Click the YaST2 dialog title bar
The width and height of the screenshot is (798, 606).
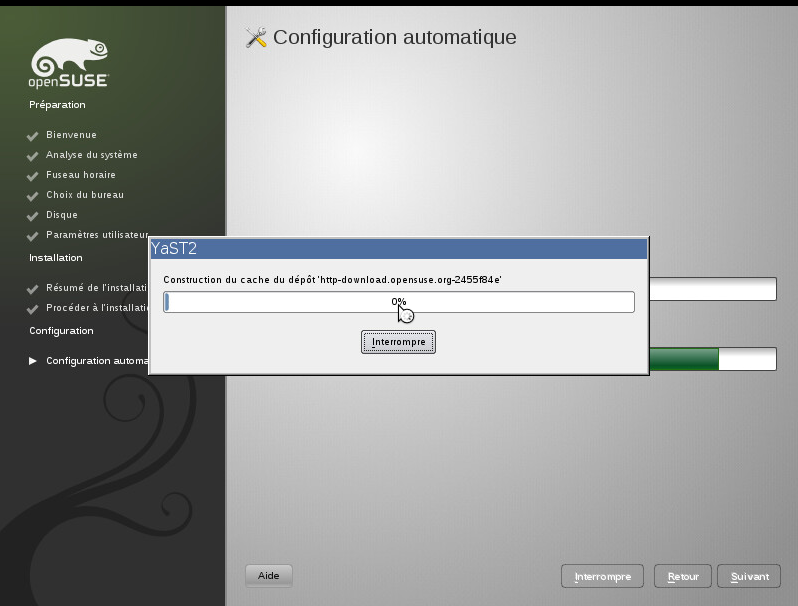tap(398, 248)
